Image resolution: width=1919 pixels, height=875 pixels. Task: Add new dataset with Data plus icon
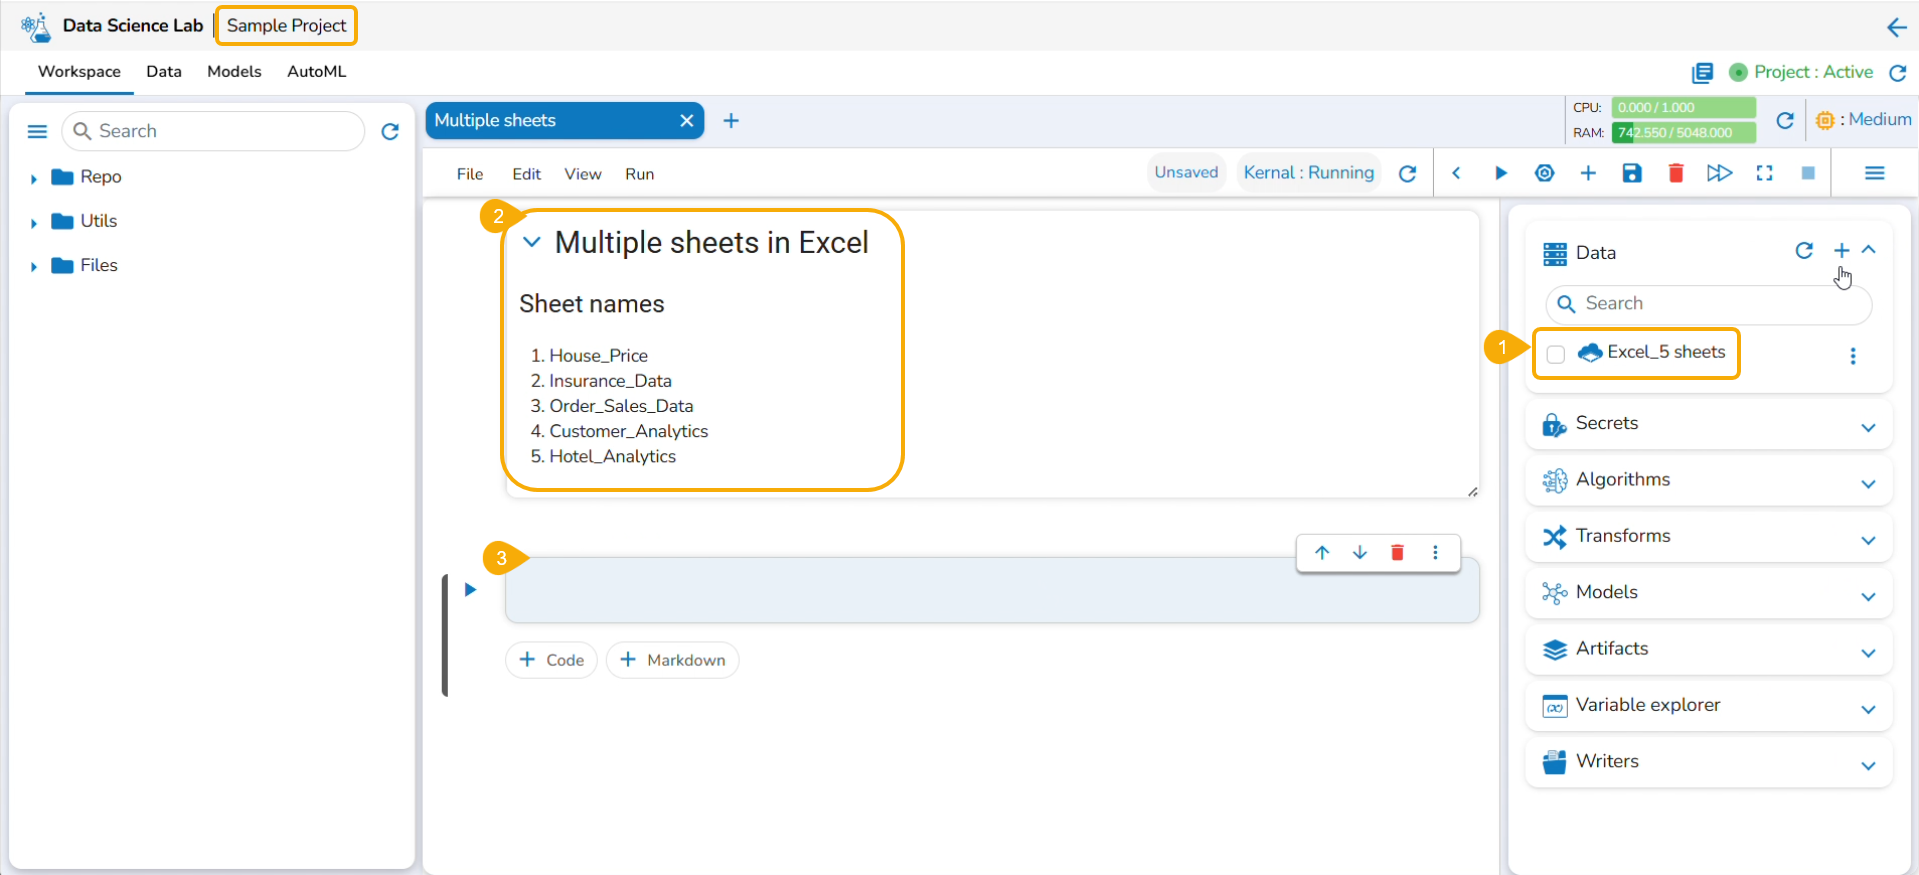coord(1841,251)
